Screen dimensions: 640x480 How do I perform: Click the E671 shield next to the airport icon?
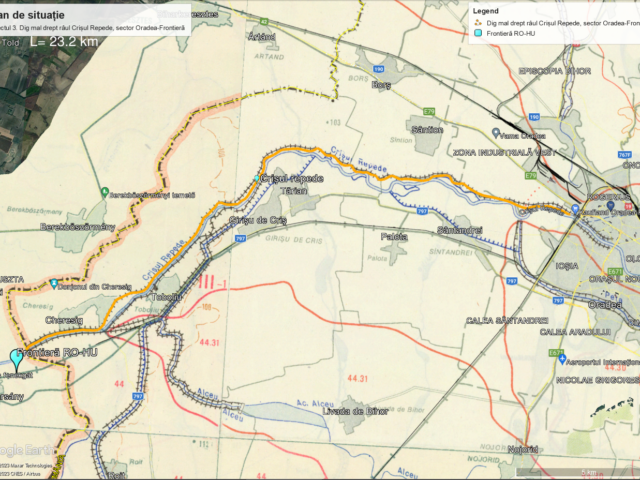[x=556, y=353]
